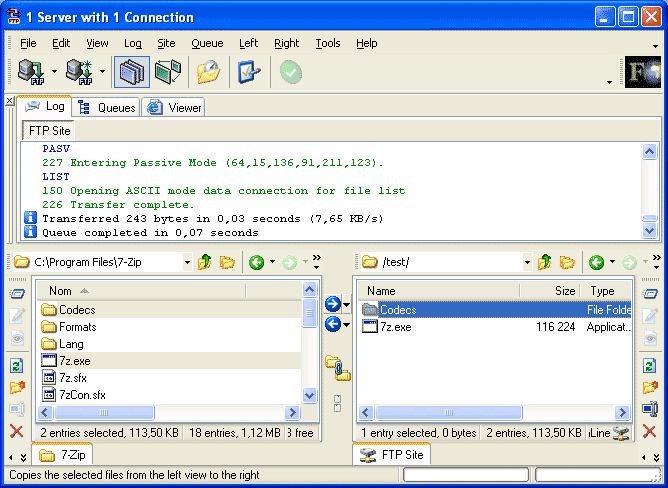The height and width of the screenshot is (488, 668).
Task: Select the Lang folder in the left pane
Action: [62, 344]
